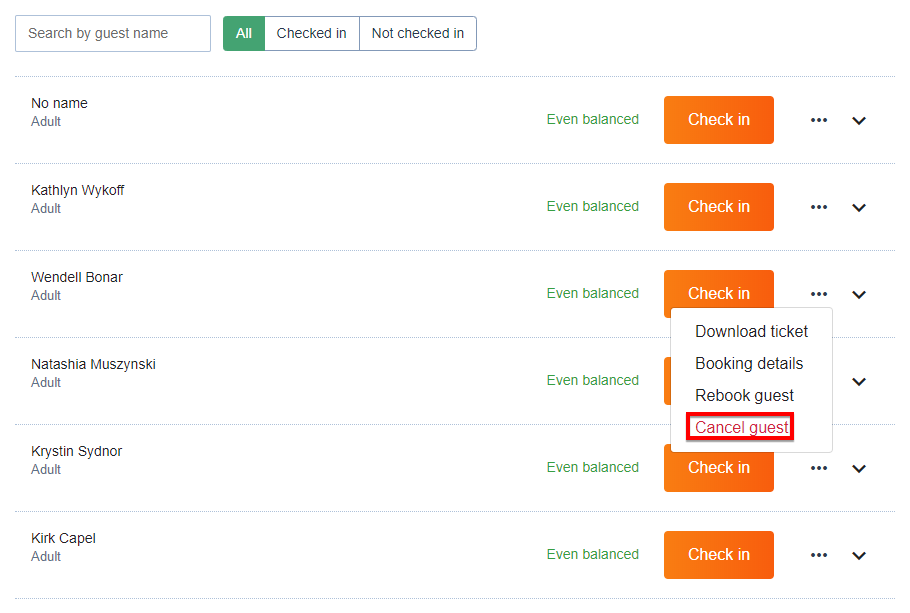Expand Krystin Sydnor's row details
910x613 pixels.
tap(859, 469)
